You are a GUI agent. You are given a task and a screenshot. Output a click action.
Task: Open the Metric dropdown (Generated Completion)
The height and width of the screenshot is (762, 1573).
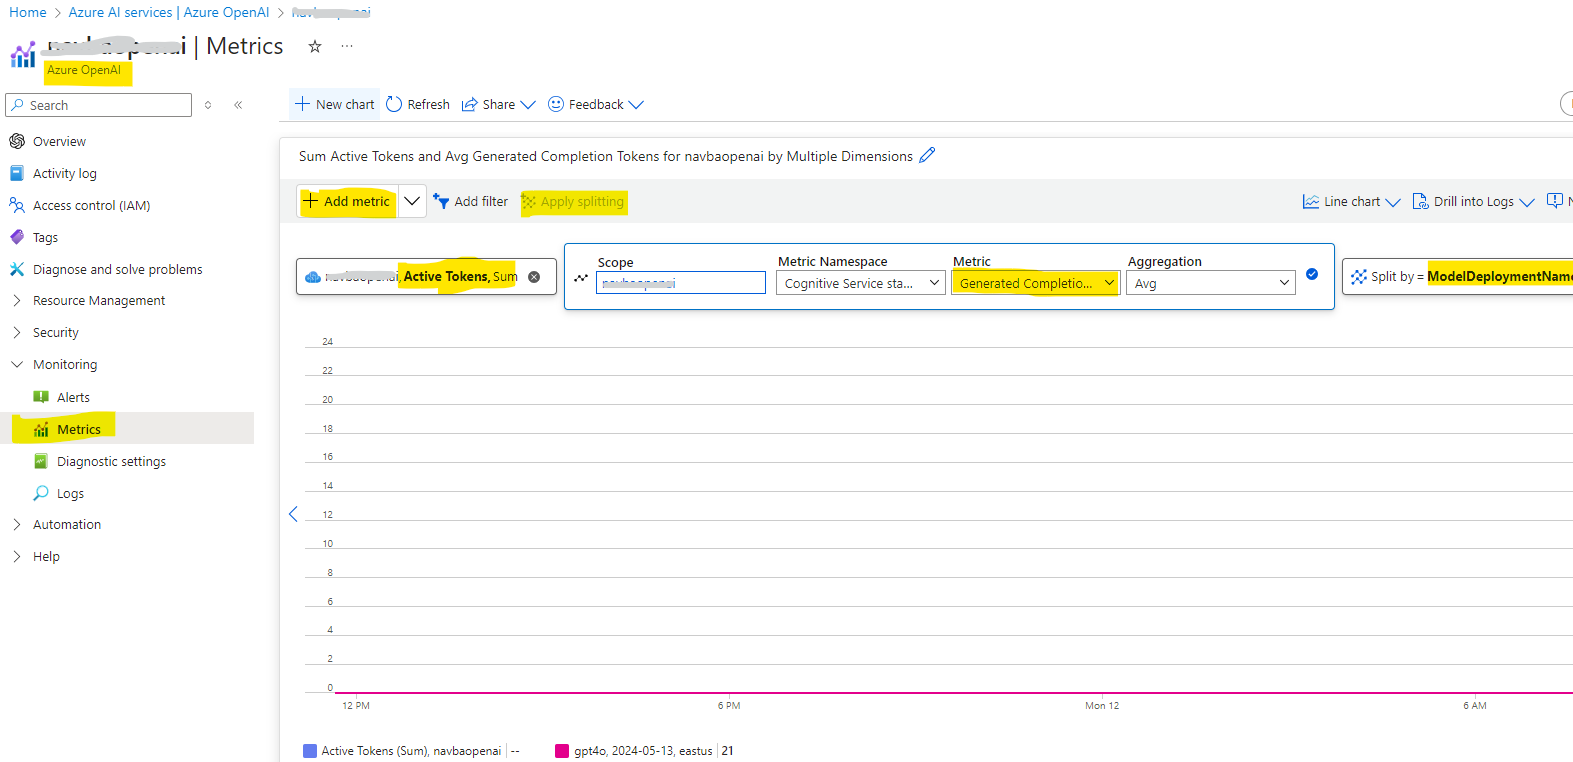coord(1036,283)
